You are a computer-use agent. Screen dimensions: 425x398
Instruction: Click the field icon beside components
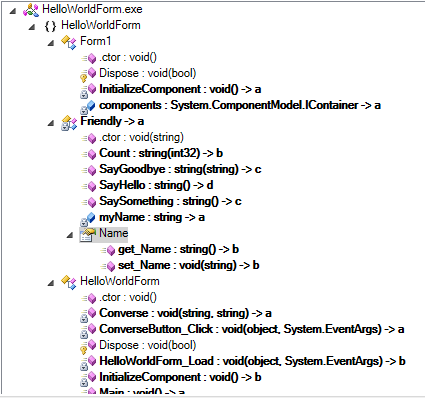[88, 107]
